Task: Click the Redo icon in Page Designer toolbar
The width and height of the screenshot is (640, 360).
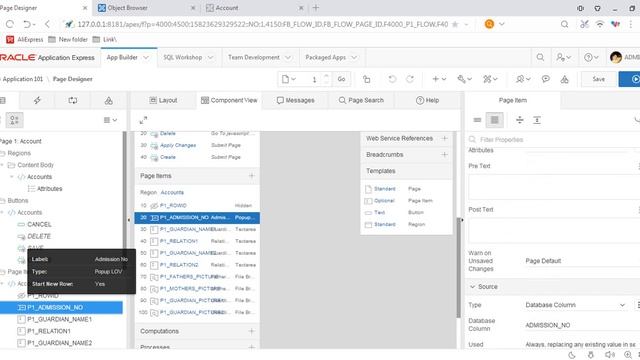Action: [410, 79]
